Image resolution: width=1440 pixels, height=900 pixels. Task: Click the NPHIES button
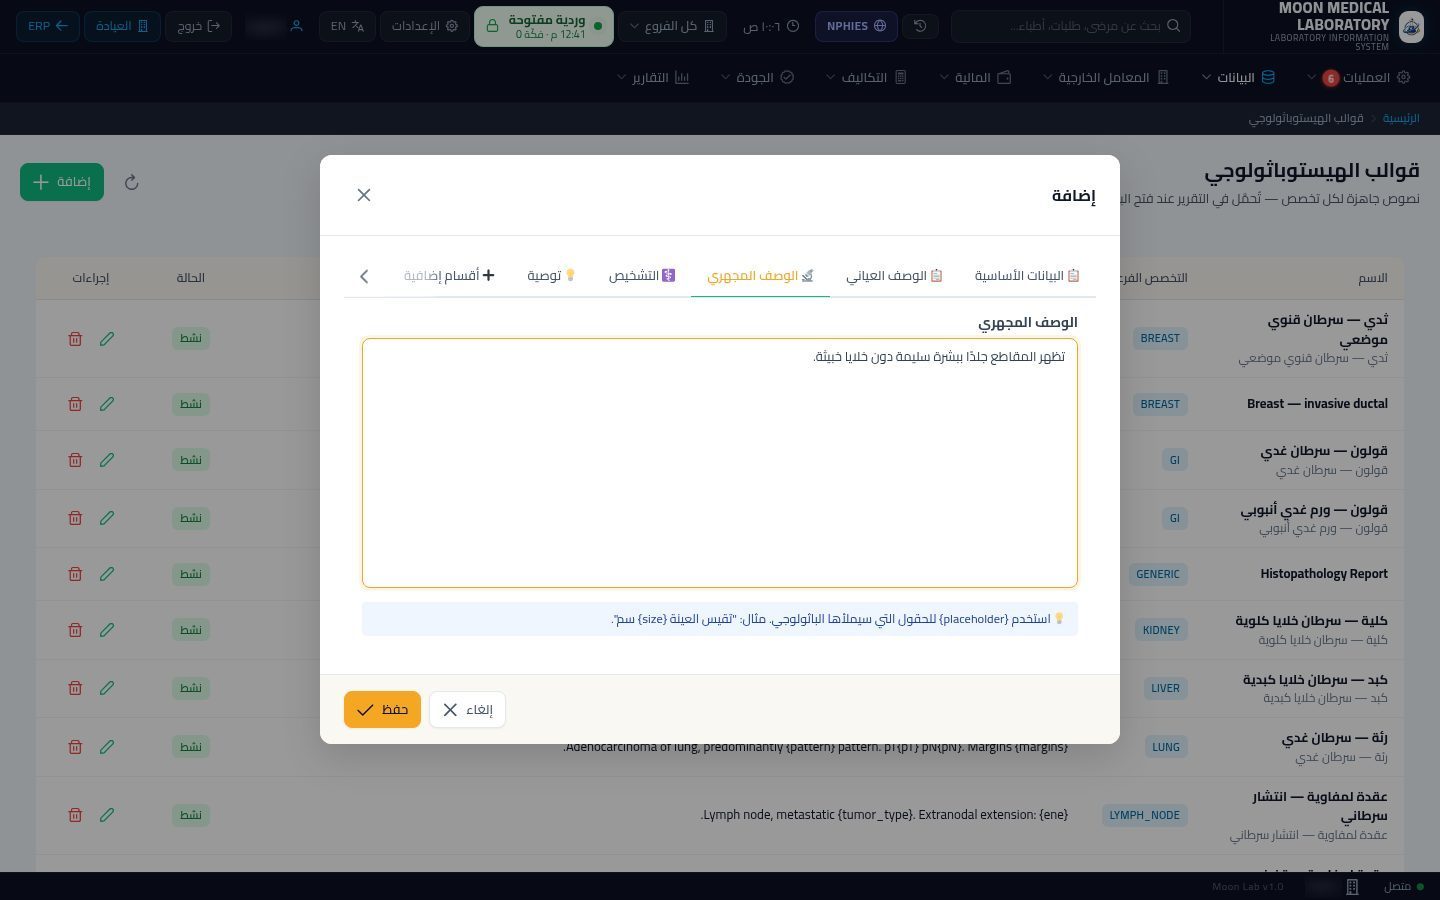[x=856, y=26]
